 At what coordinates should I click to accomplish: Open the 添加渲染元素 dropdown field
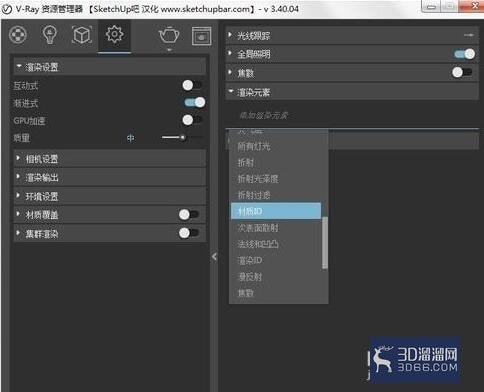coord(352,116)
